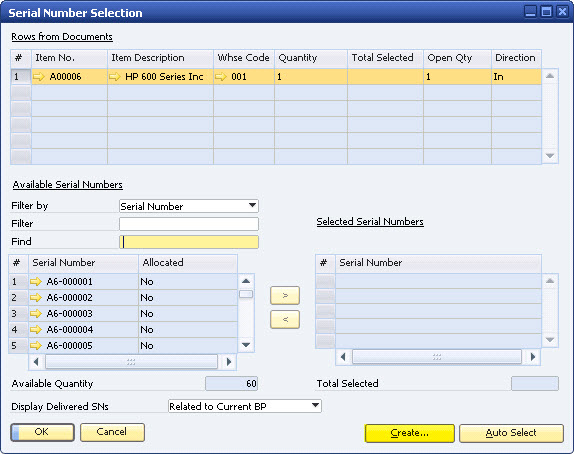Open link arrow for serial A6-000003
Screen dimensions: 574x454
point(36,314)
